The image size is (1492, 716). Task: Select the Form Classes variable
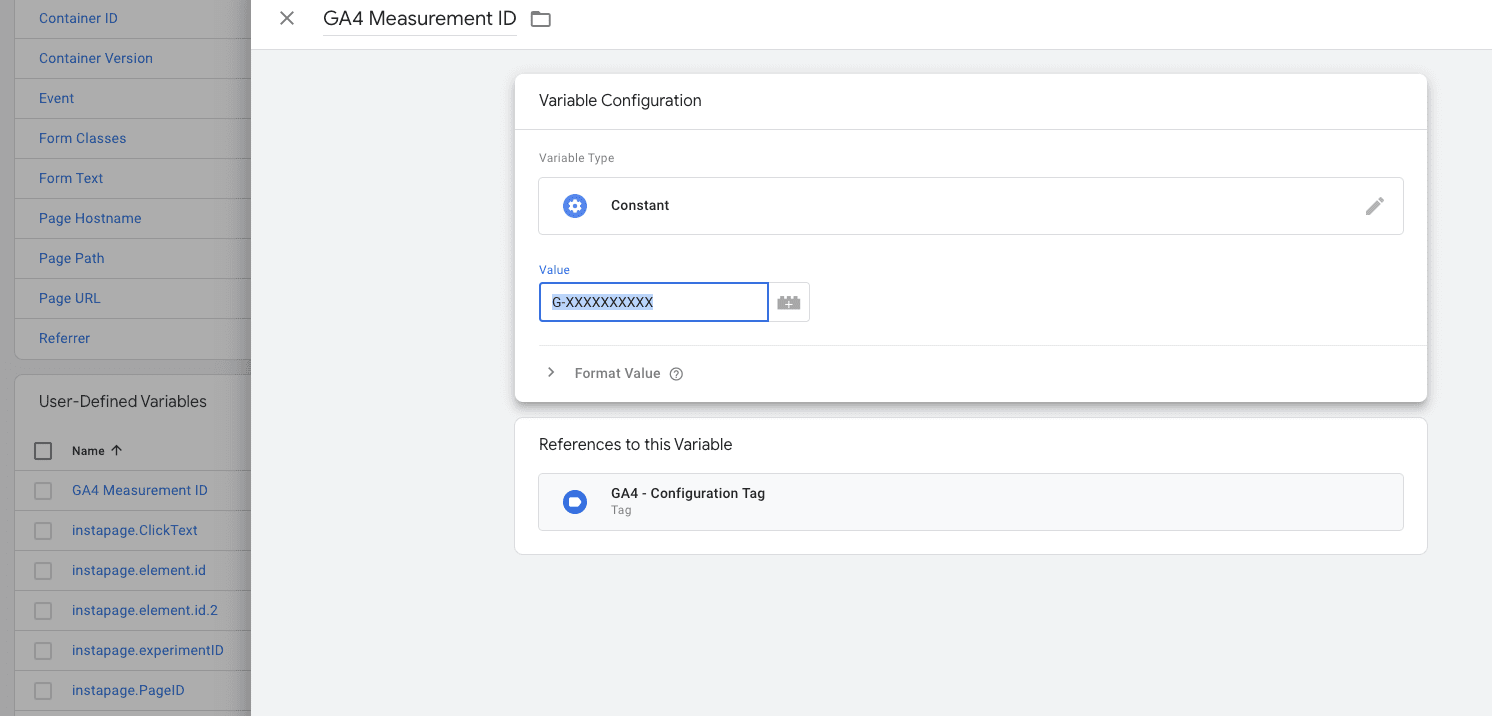tap(80, 138)
